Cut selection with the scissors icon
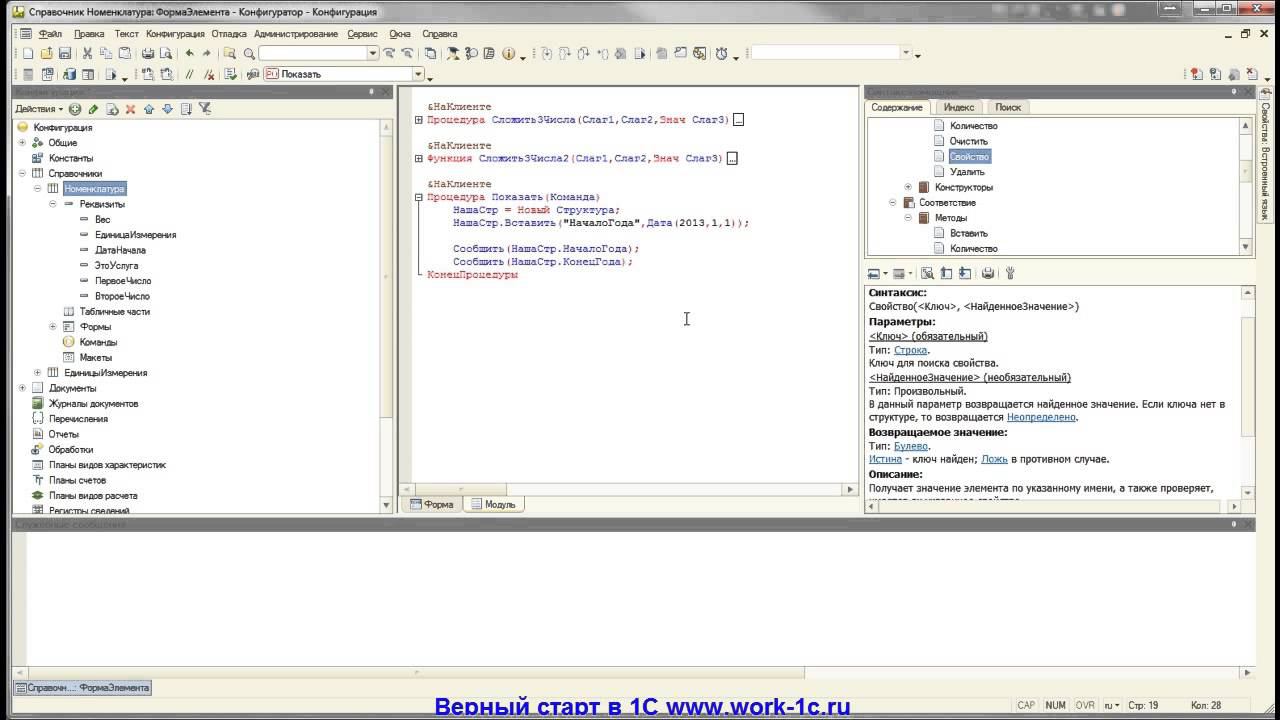1280x720 pixels. pos(87,53)
